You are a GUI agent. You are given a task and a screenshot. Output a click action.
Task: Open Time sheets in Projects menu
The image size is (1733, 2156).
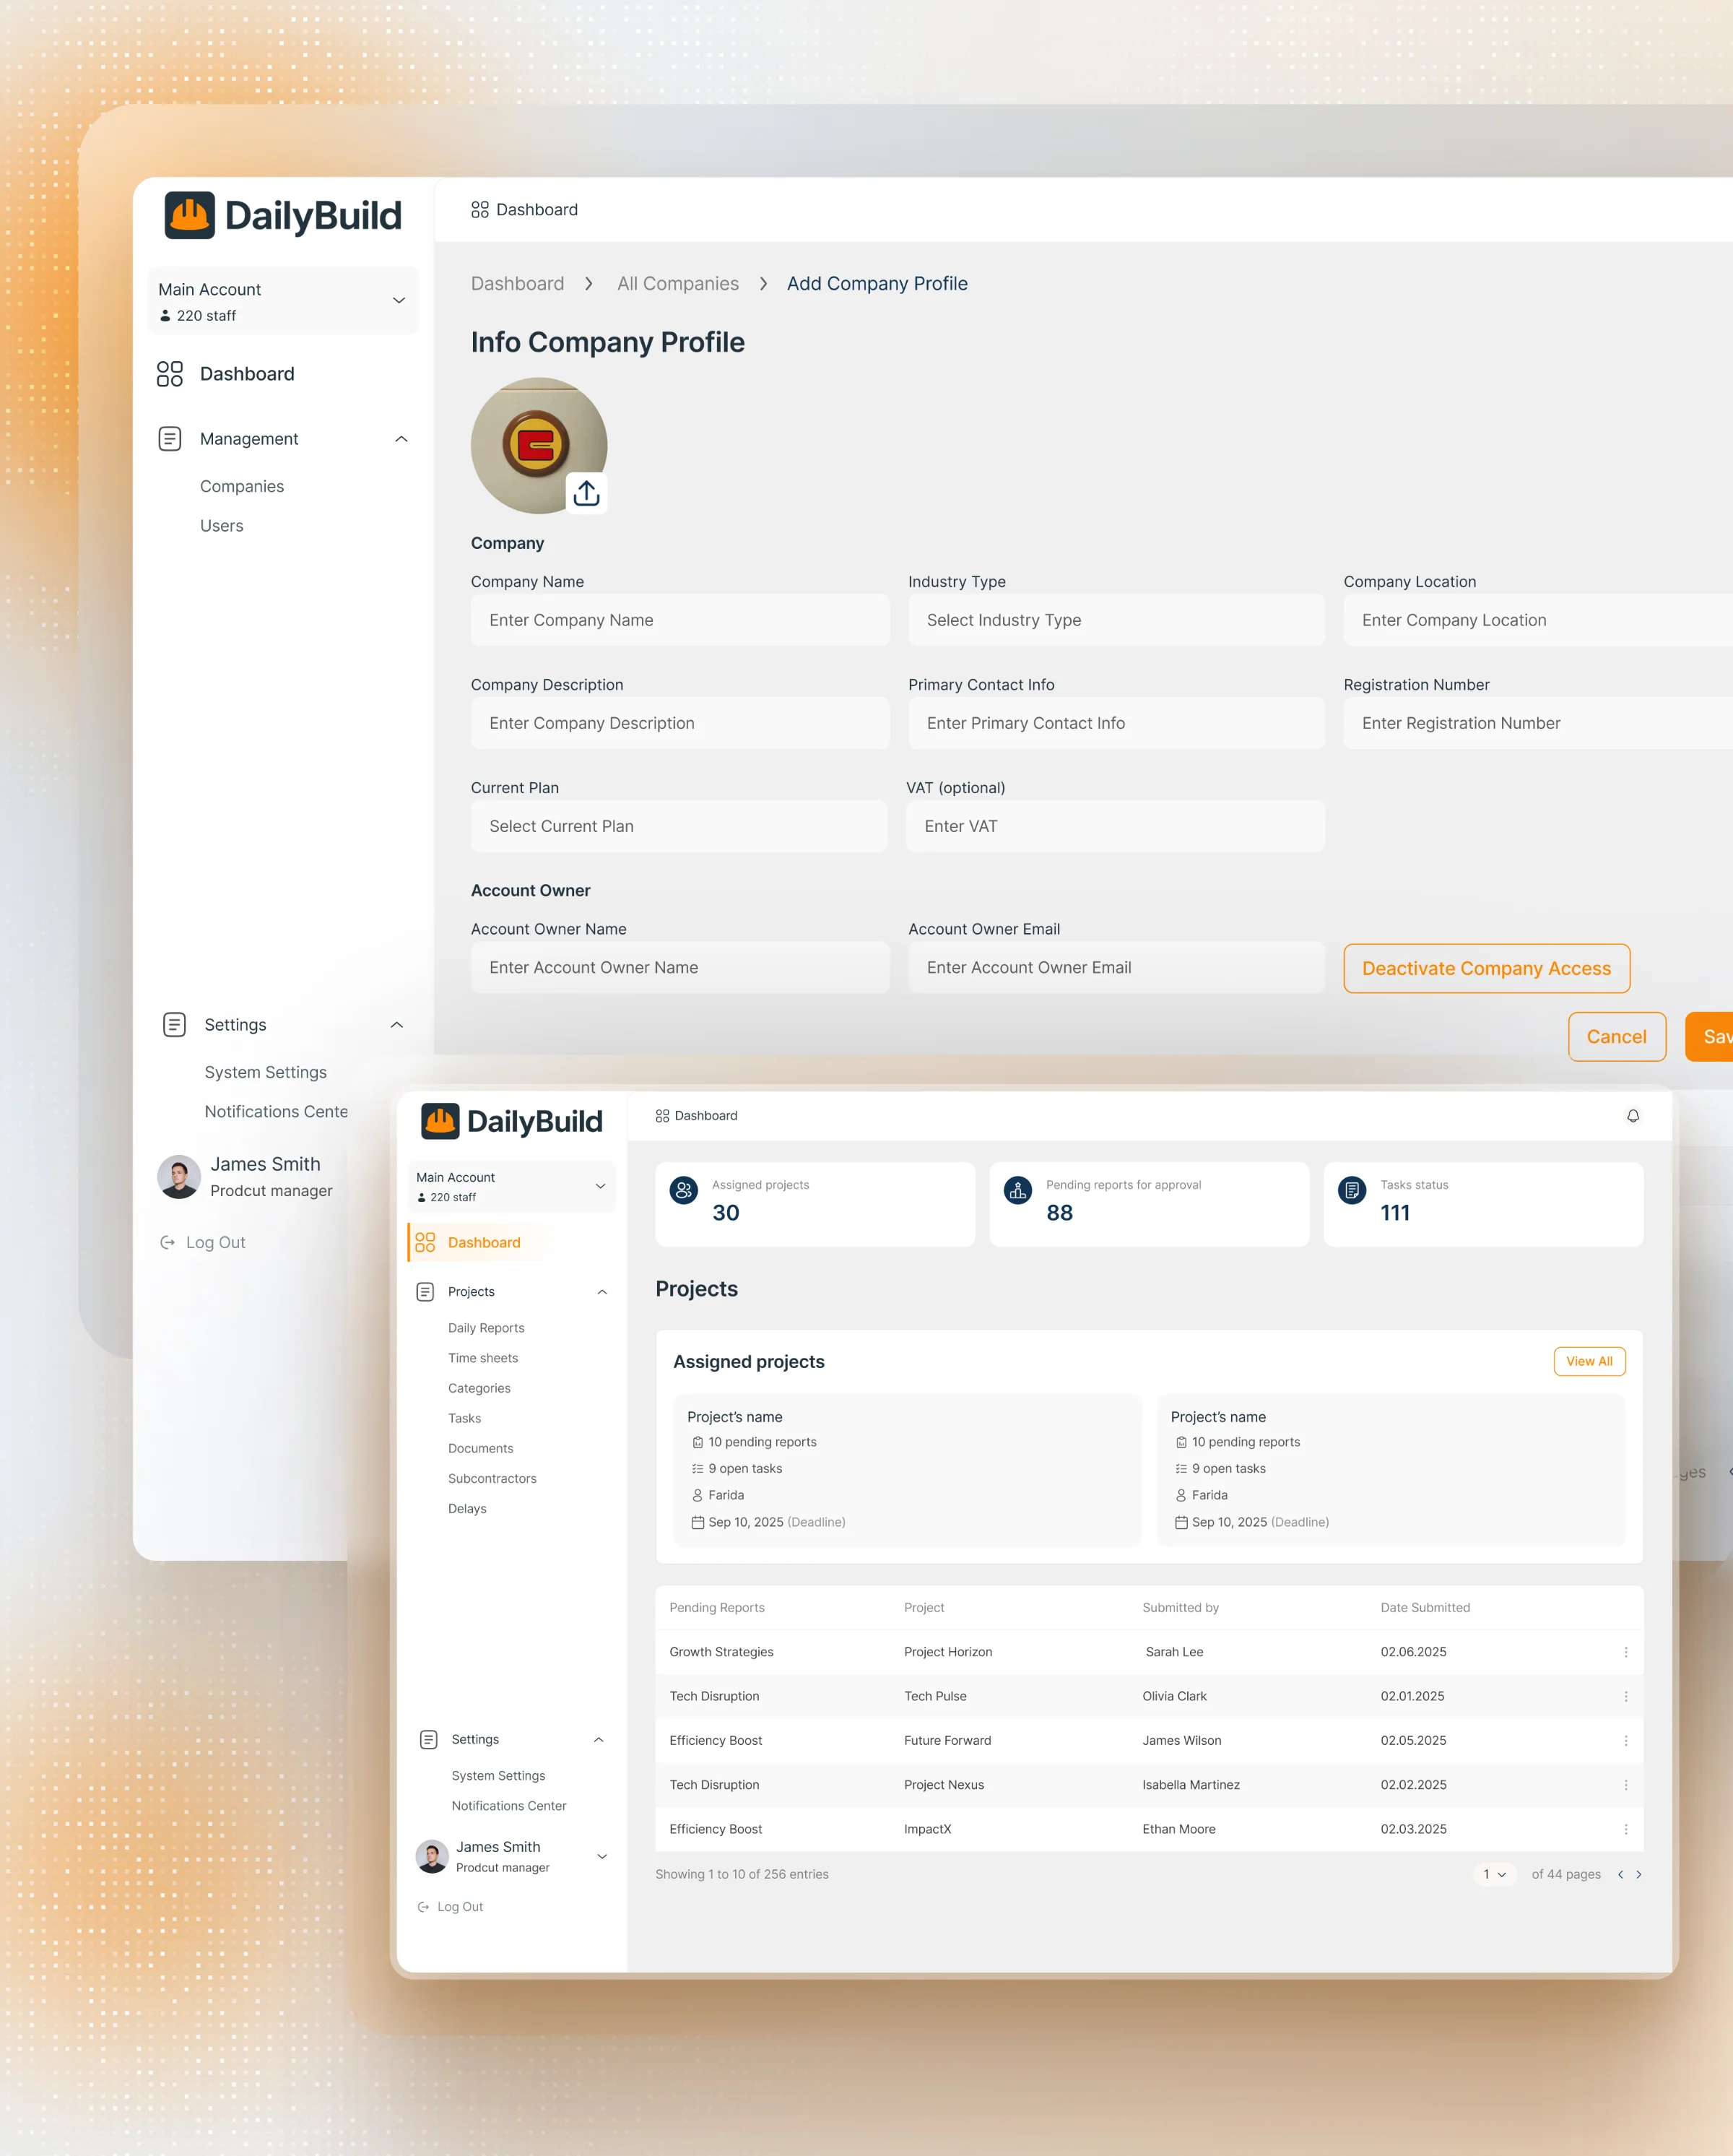coord(483,1358)
